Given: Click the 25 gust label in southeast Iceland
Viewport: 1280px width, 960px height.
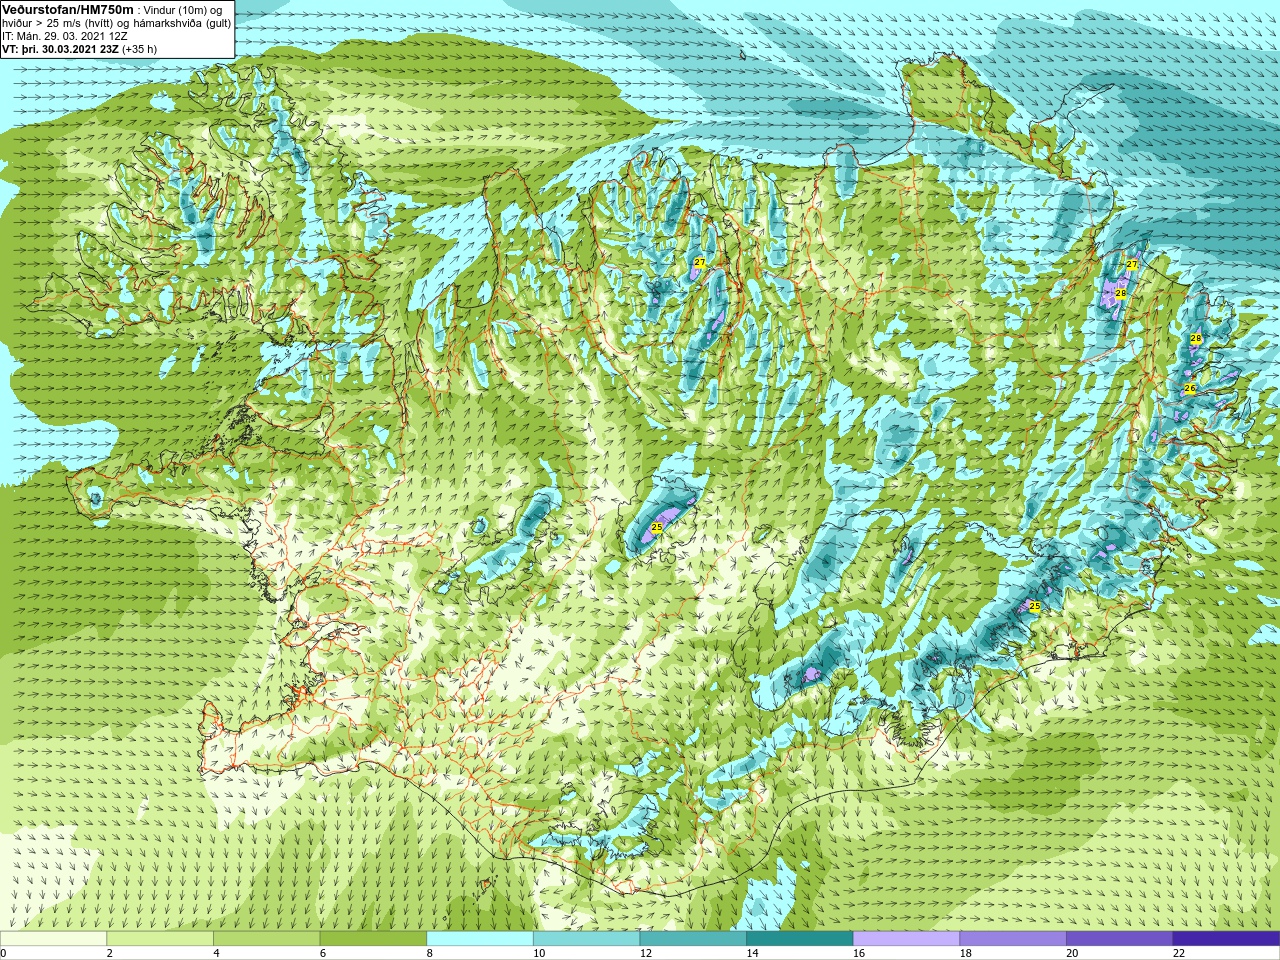Looking at the screenshot, I should [1035, 606].
